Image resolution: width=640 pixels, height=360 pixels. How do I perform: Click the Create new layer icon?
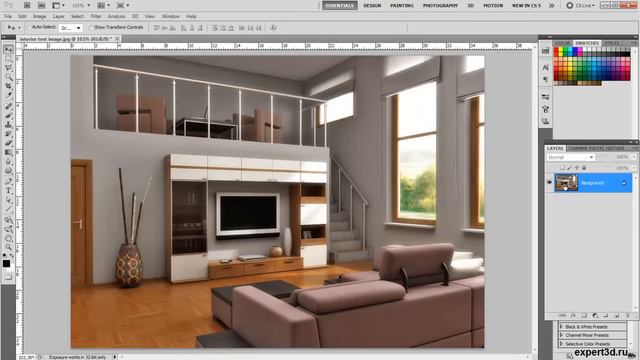click(617, 316)
